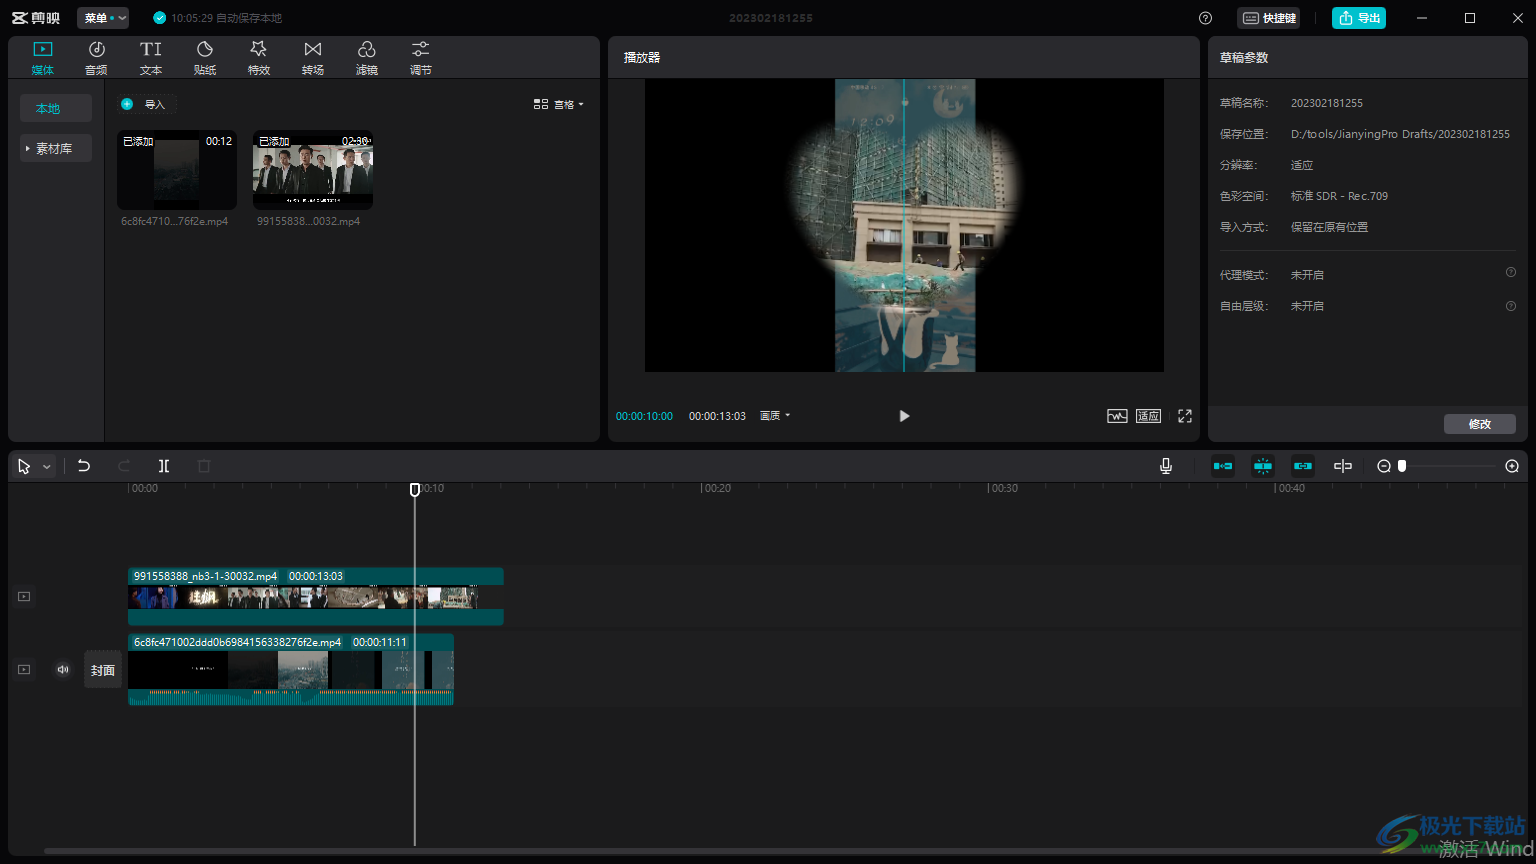Image resolution: width=1536 pixels, height=864 pixels.
Task: Enter fullscreen preview mode
Action: click(1185, 416)
